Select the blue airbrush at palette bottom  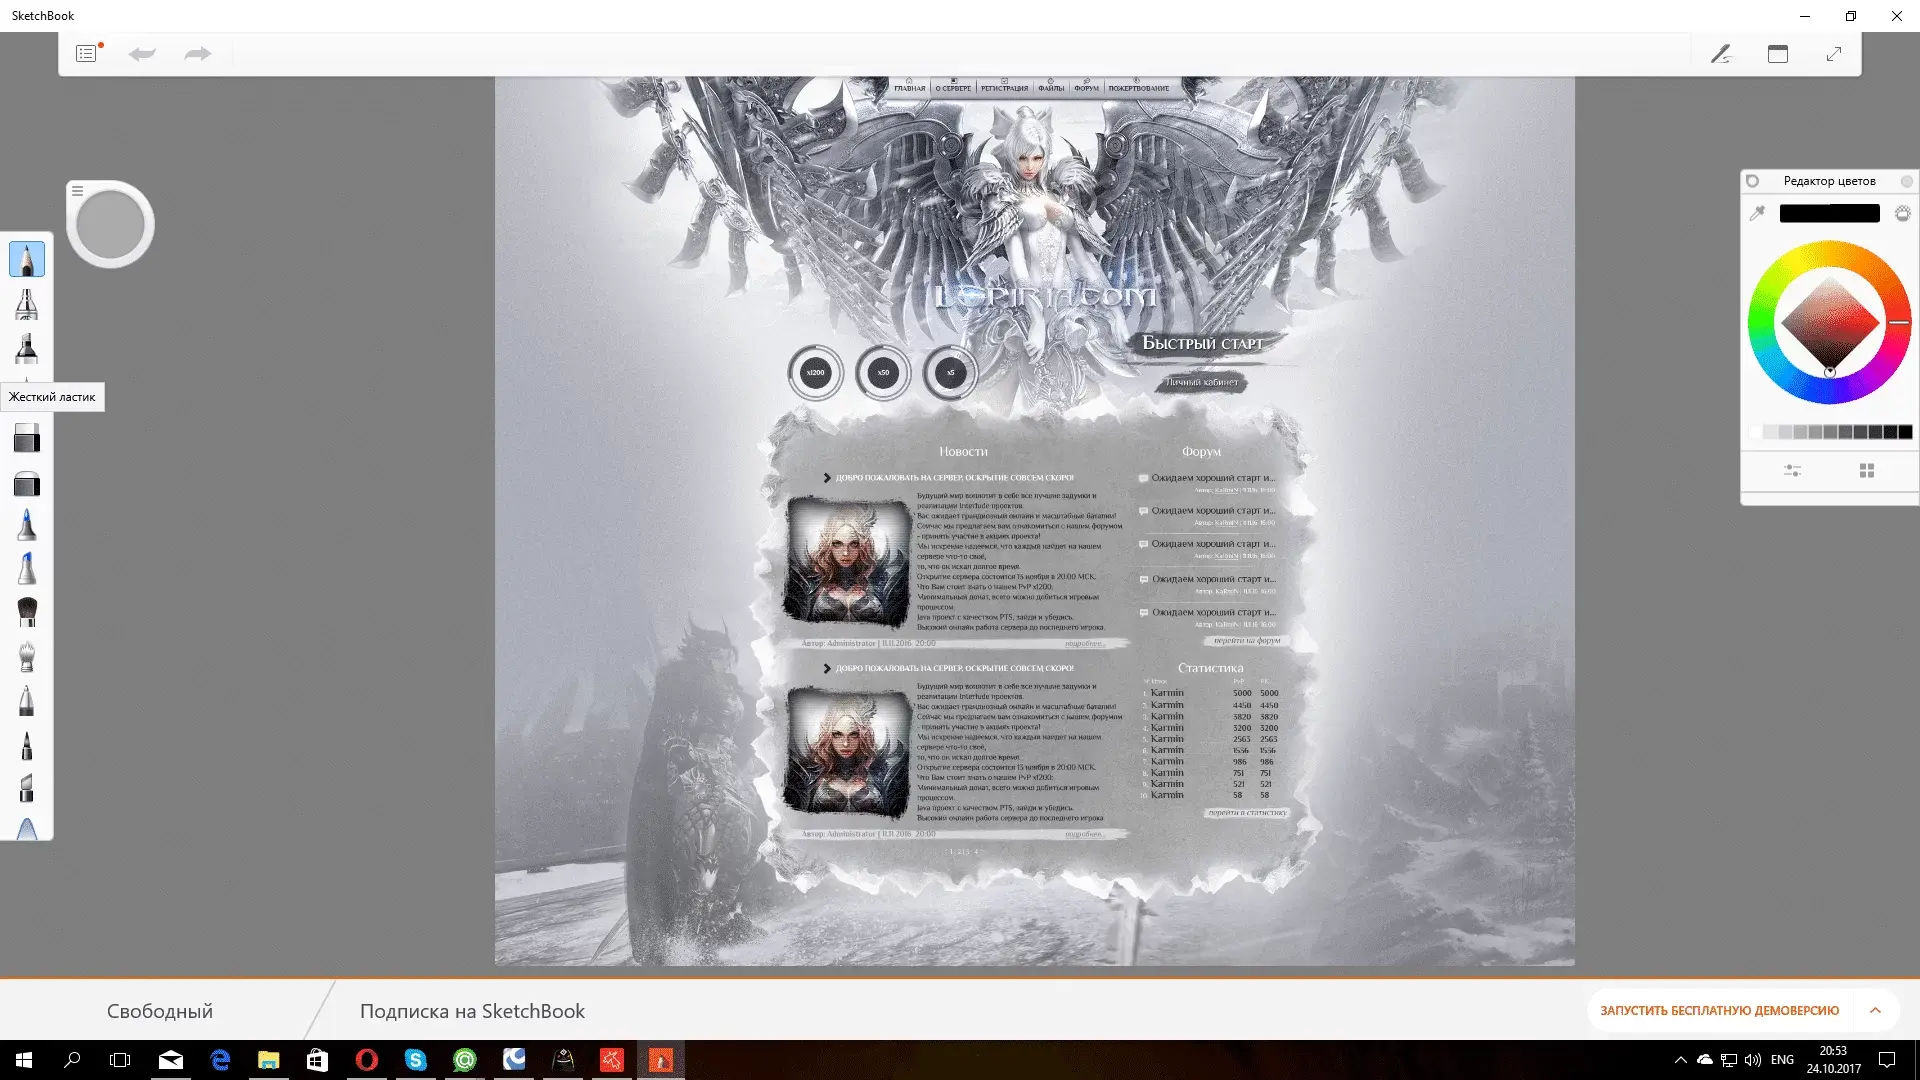[27, 828]
